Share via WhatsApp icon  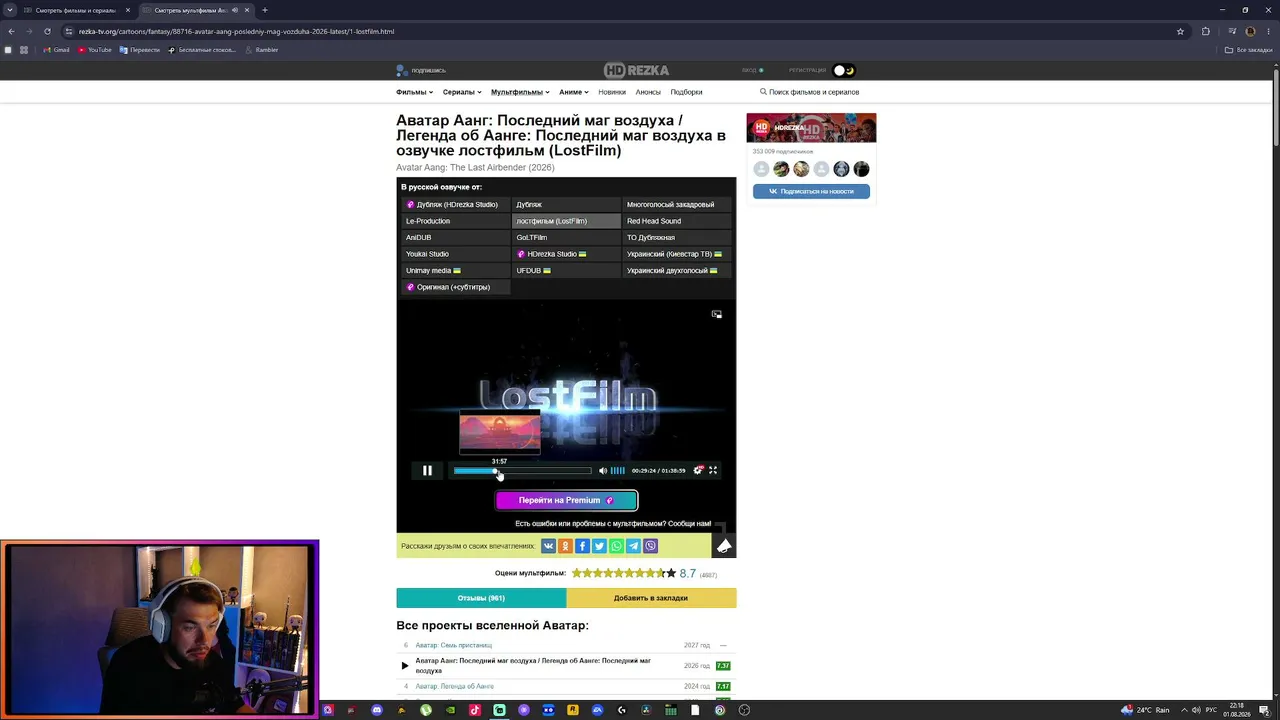(616, 546)
